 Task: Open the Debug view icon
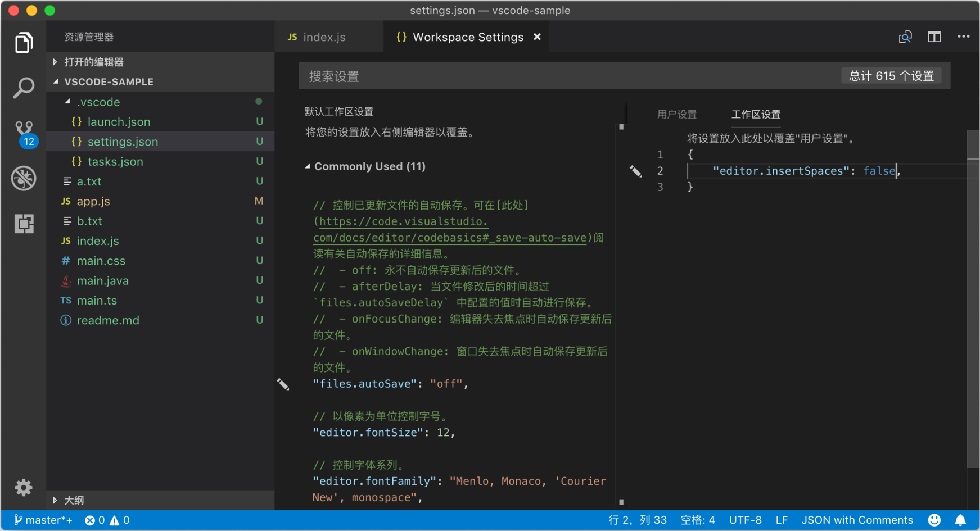(24, 178)
